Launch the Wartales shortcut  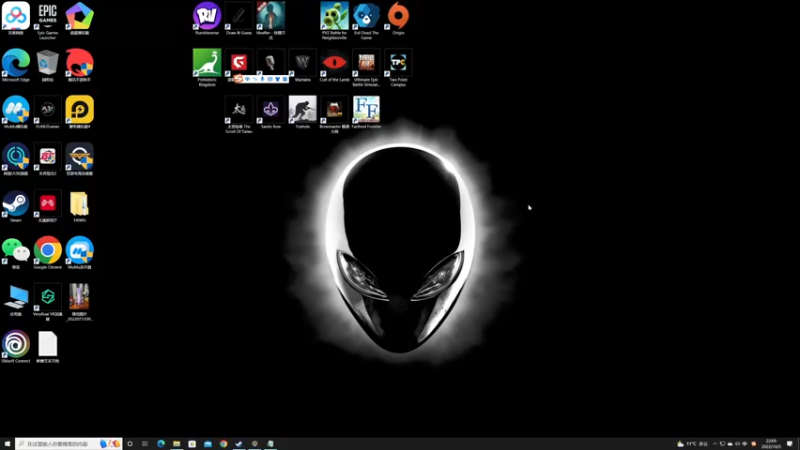pos(303,65)
